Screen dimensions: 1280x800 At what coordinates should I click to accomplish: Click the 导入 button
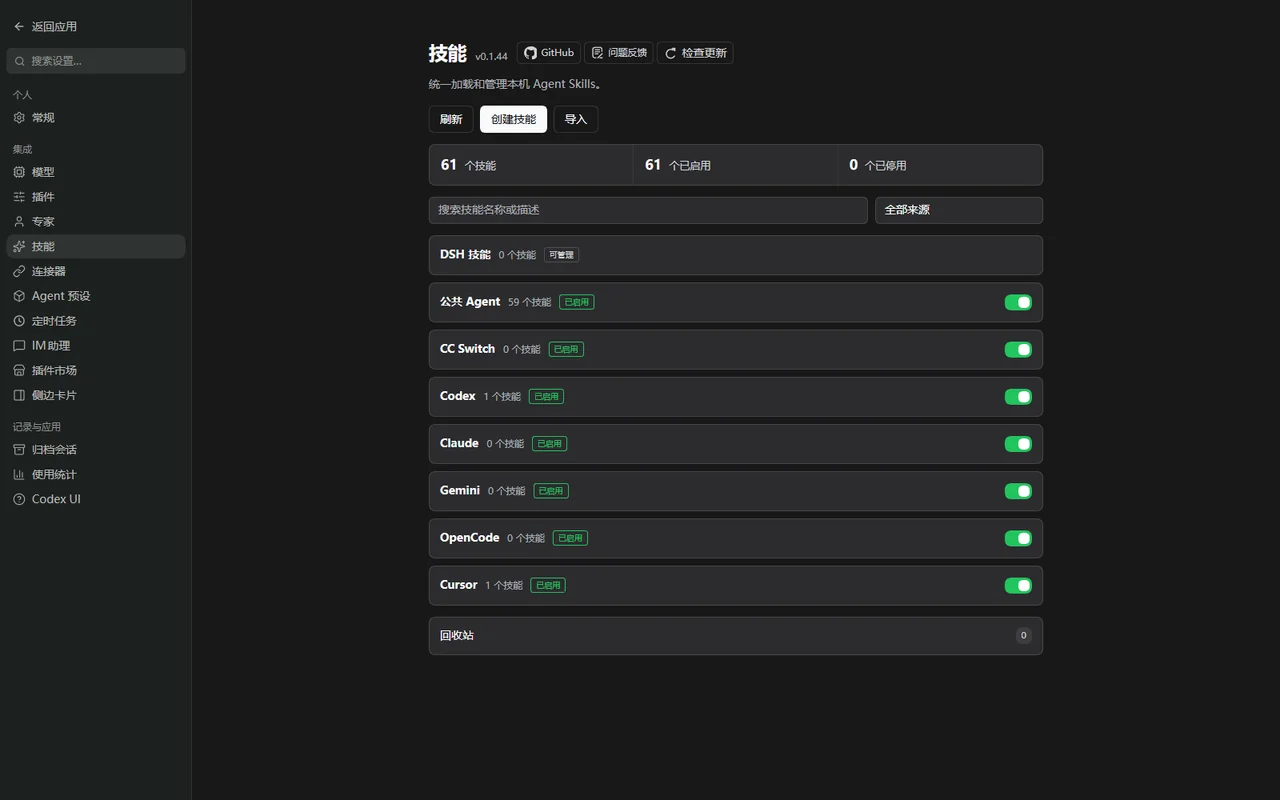click(x=576, y=119)
